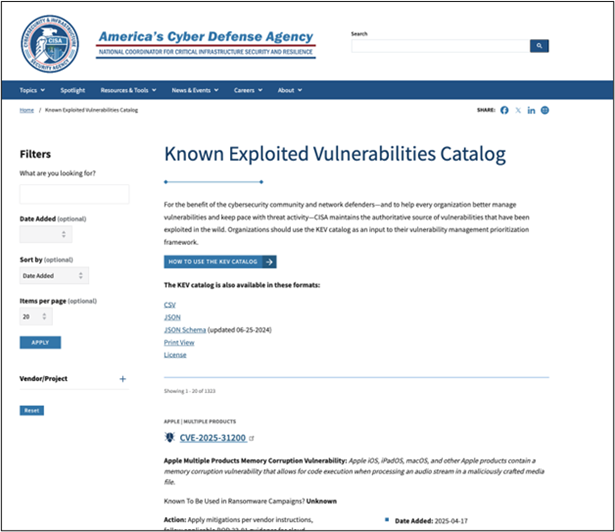Image resolution: width=615 pixels, height=532 pixels.
Task: Click arrow on How to Use KEV button
Action: (269, 262)
